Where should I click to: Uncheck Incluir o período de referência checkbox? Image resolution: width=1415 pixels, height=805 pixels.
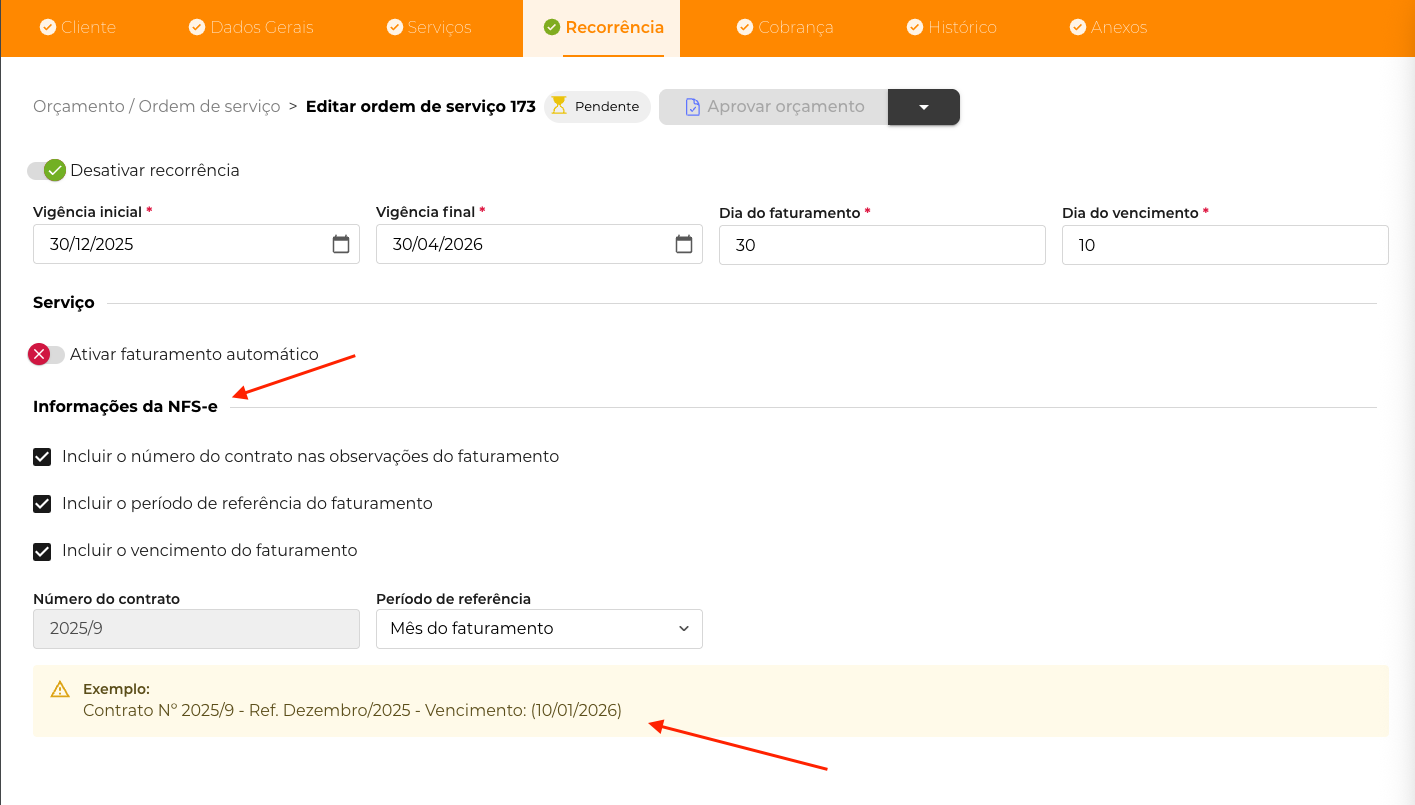tap(42, 504)
